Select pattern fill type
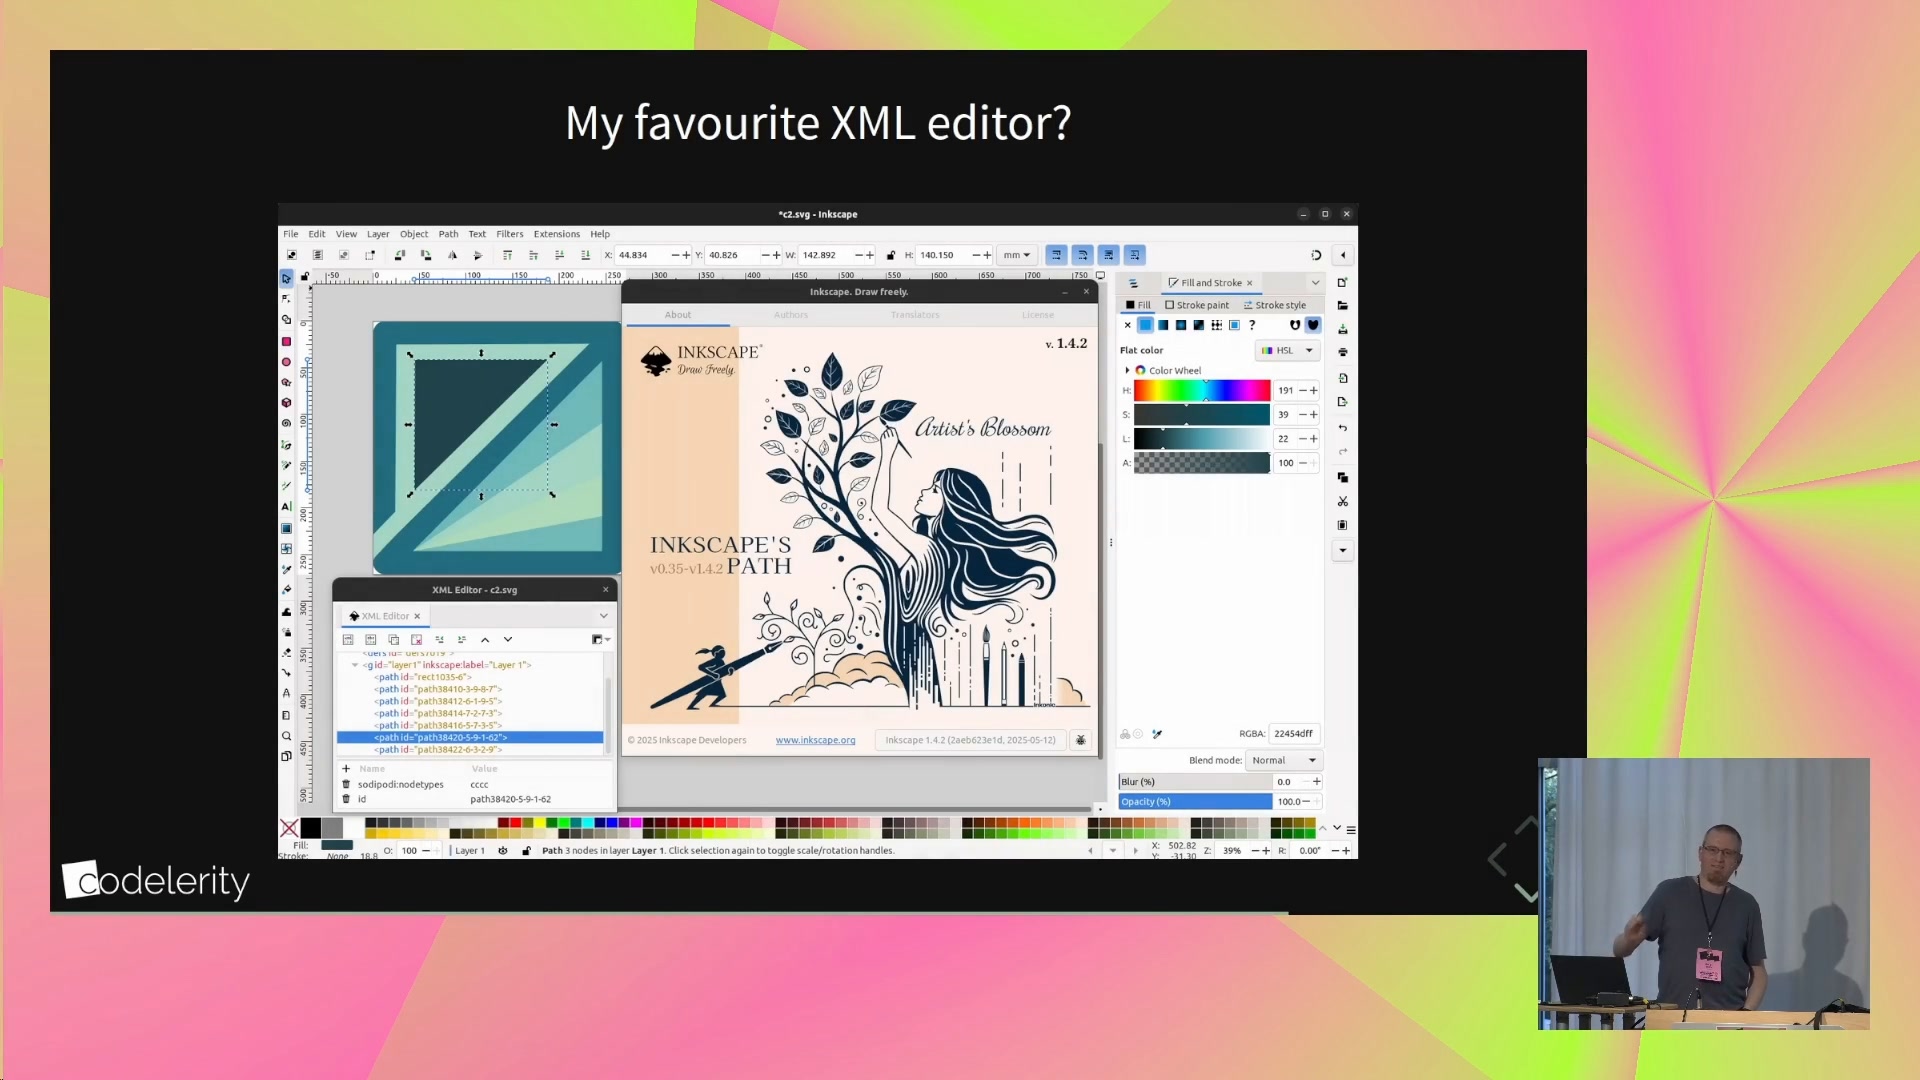The image size is (1920, 1080). (x=1216, y=325)
